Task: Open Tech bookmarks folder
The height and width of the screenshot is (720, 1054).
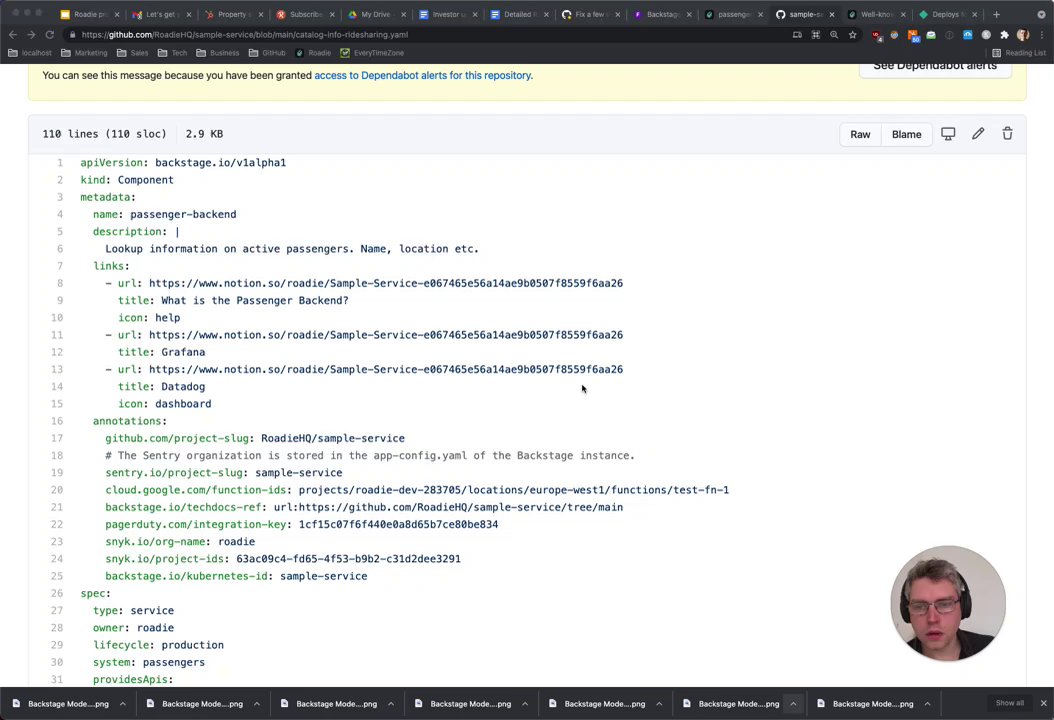Action: tap(173, 53)
